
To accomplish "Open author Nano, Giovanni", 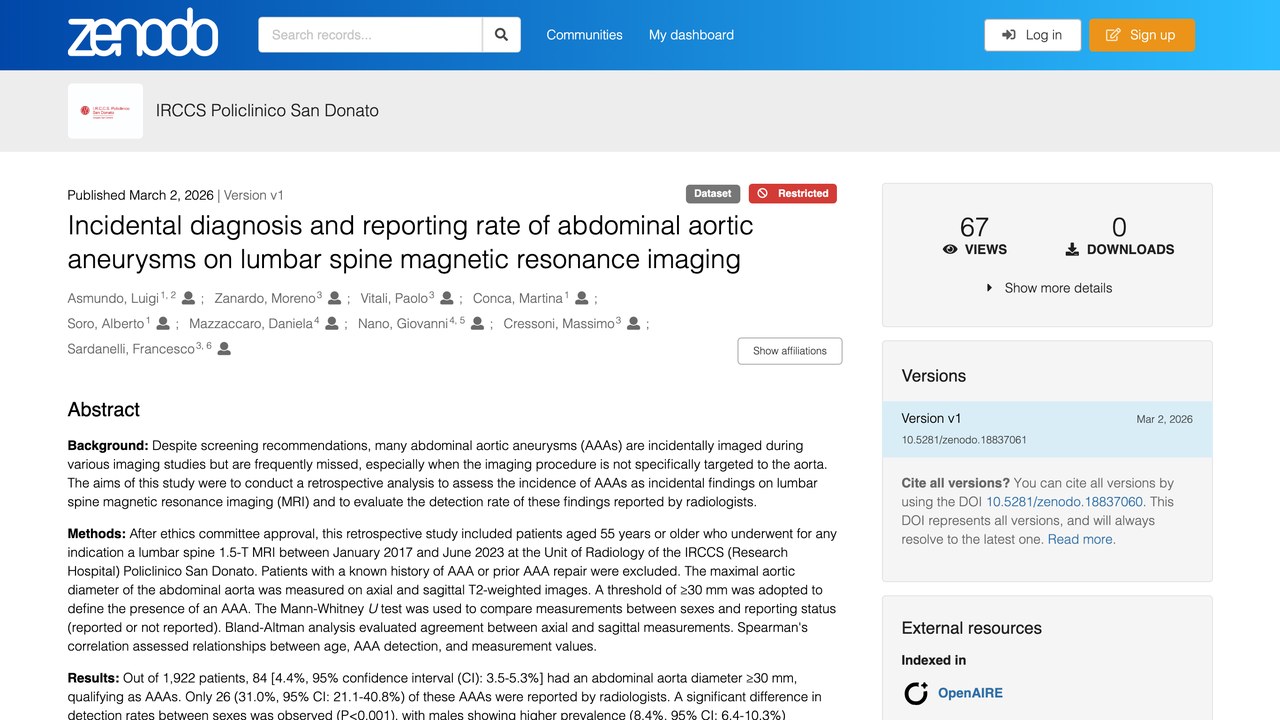I will [402, 324].
